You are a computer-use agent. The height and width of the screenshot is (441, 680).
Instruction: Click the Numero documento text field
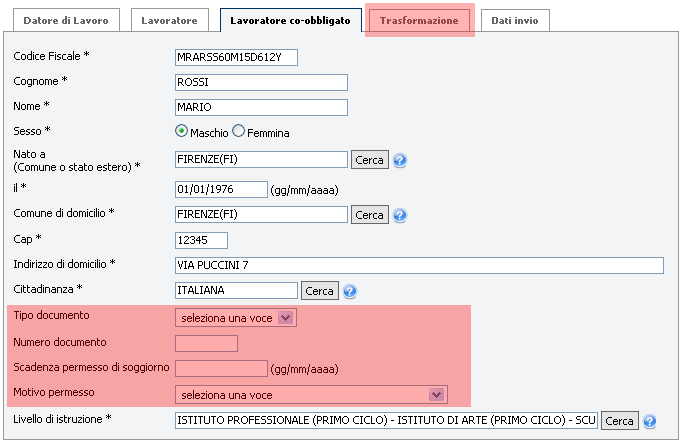206,343
